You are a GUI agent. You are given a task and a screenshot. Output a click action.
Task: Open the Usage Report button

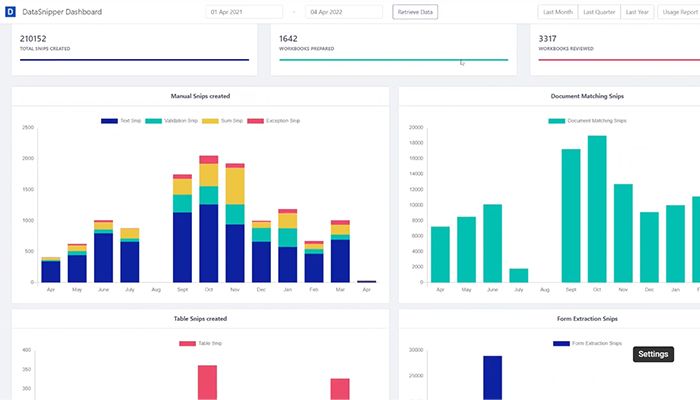(x=679, y=12)
